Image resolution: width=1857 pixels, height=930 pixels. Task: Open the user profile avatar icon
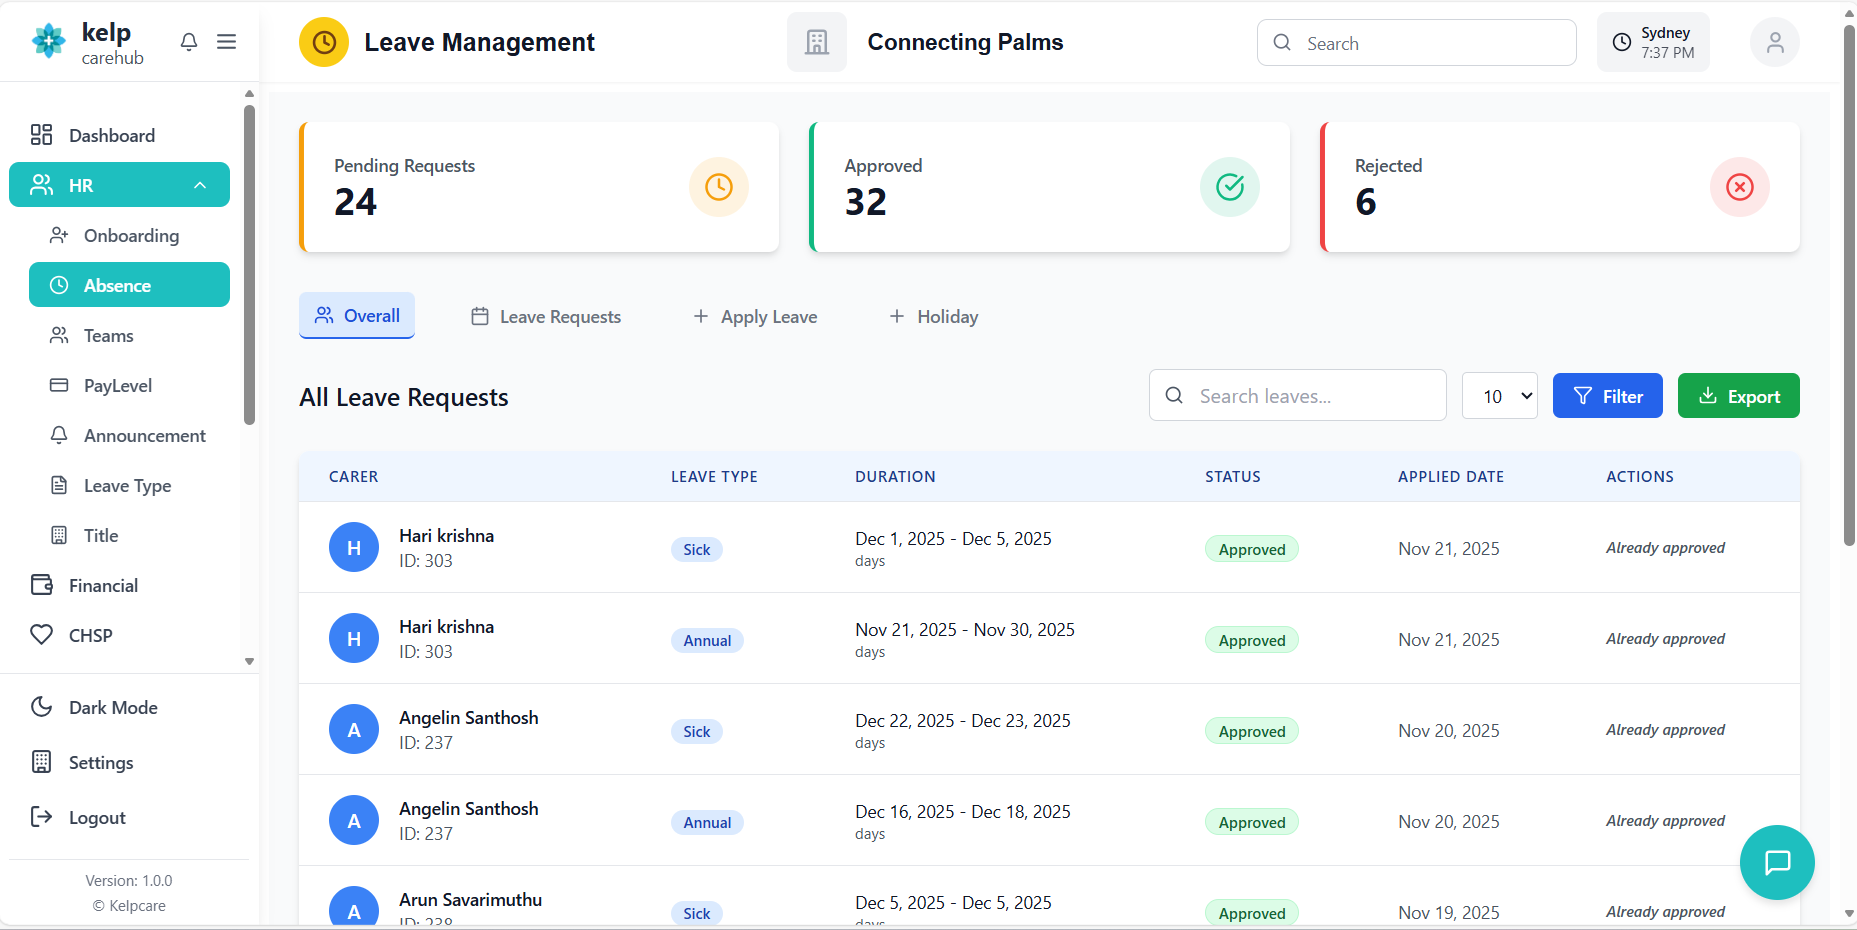click(1774, 43)
